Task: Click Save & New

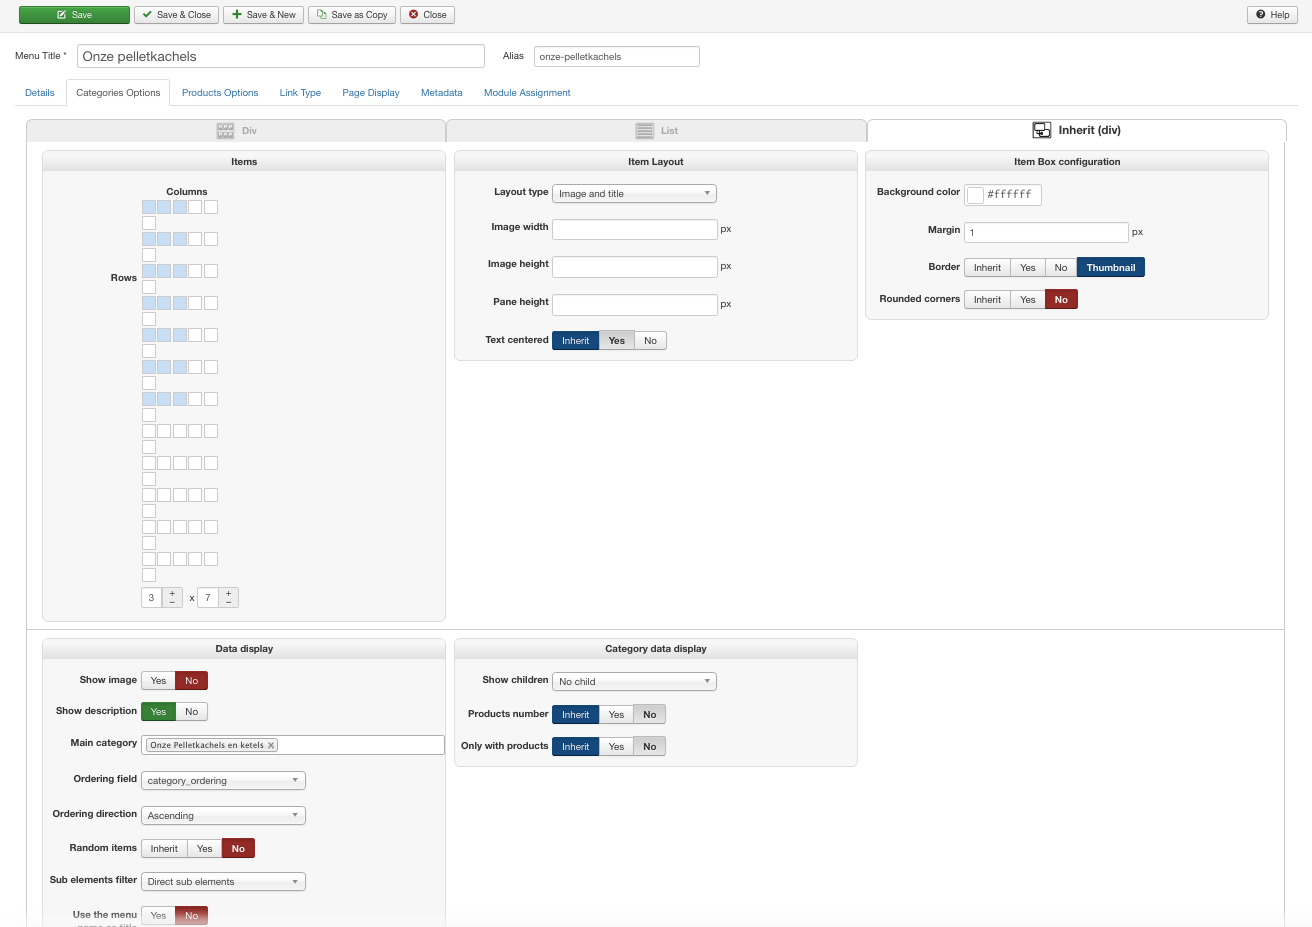Action: 264,15
